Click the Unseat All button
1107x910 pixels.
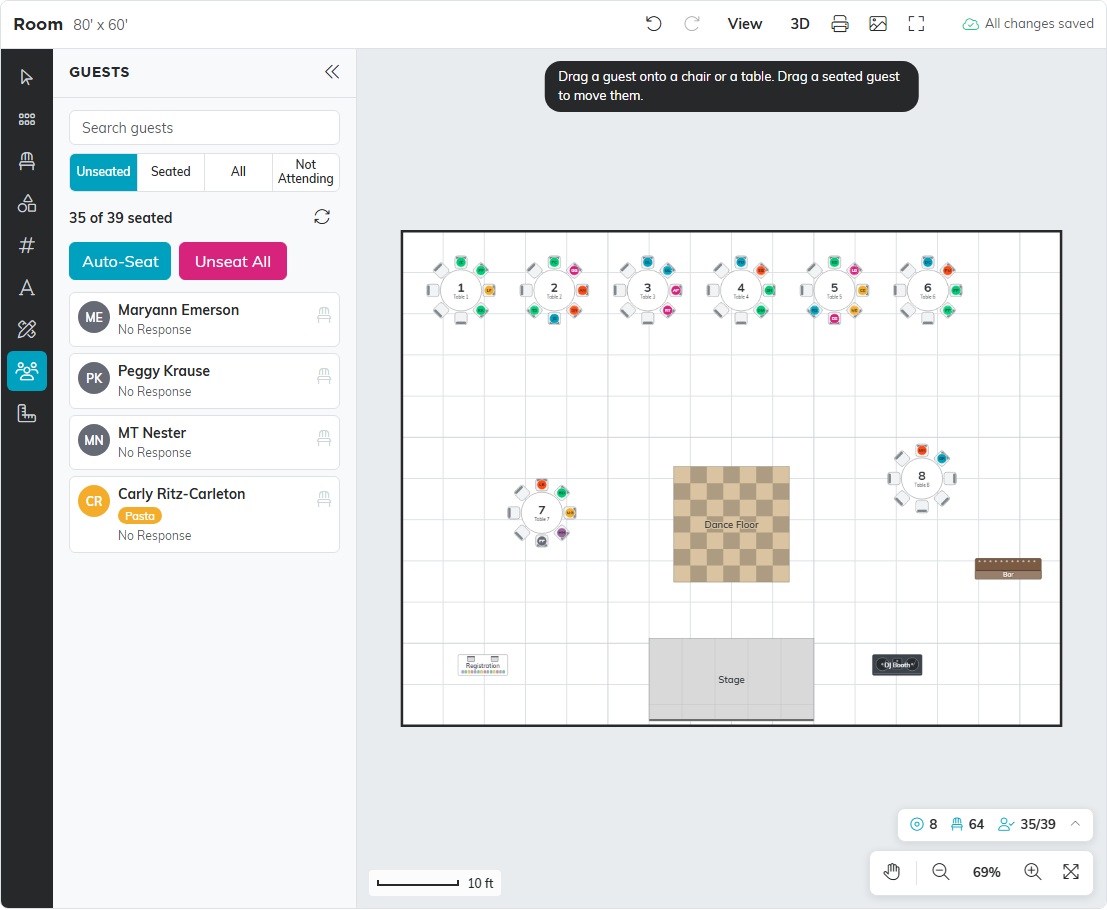[233, 261]
